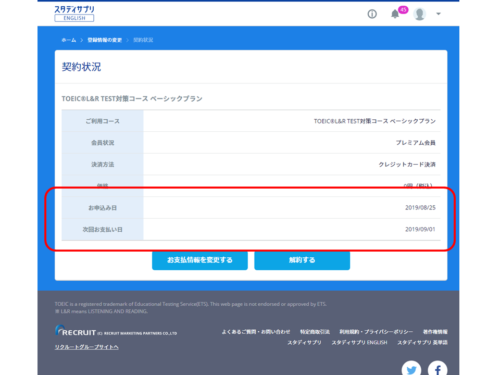This screenshot has height=375, width=500.
Task: Go to ホーム in the breadcrumb
Action: tap(69, 40)
